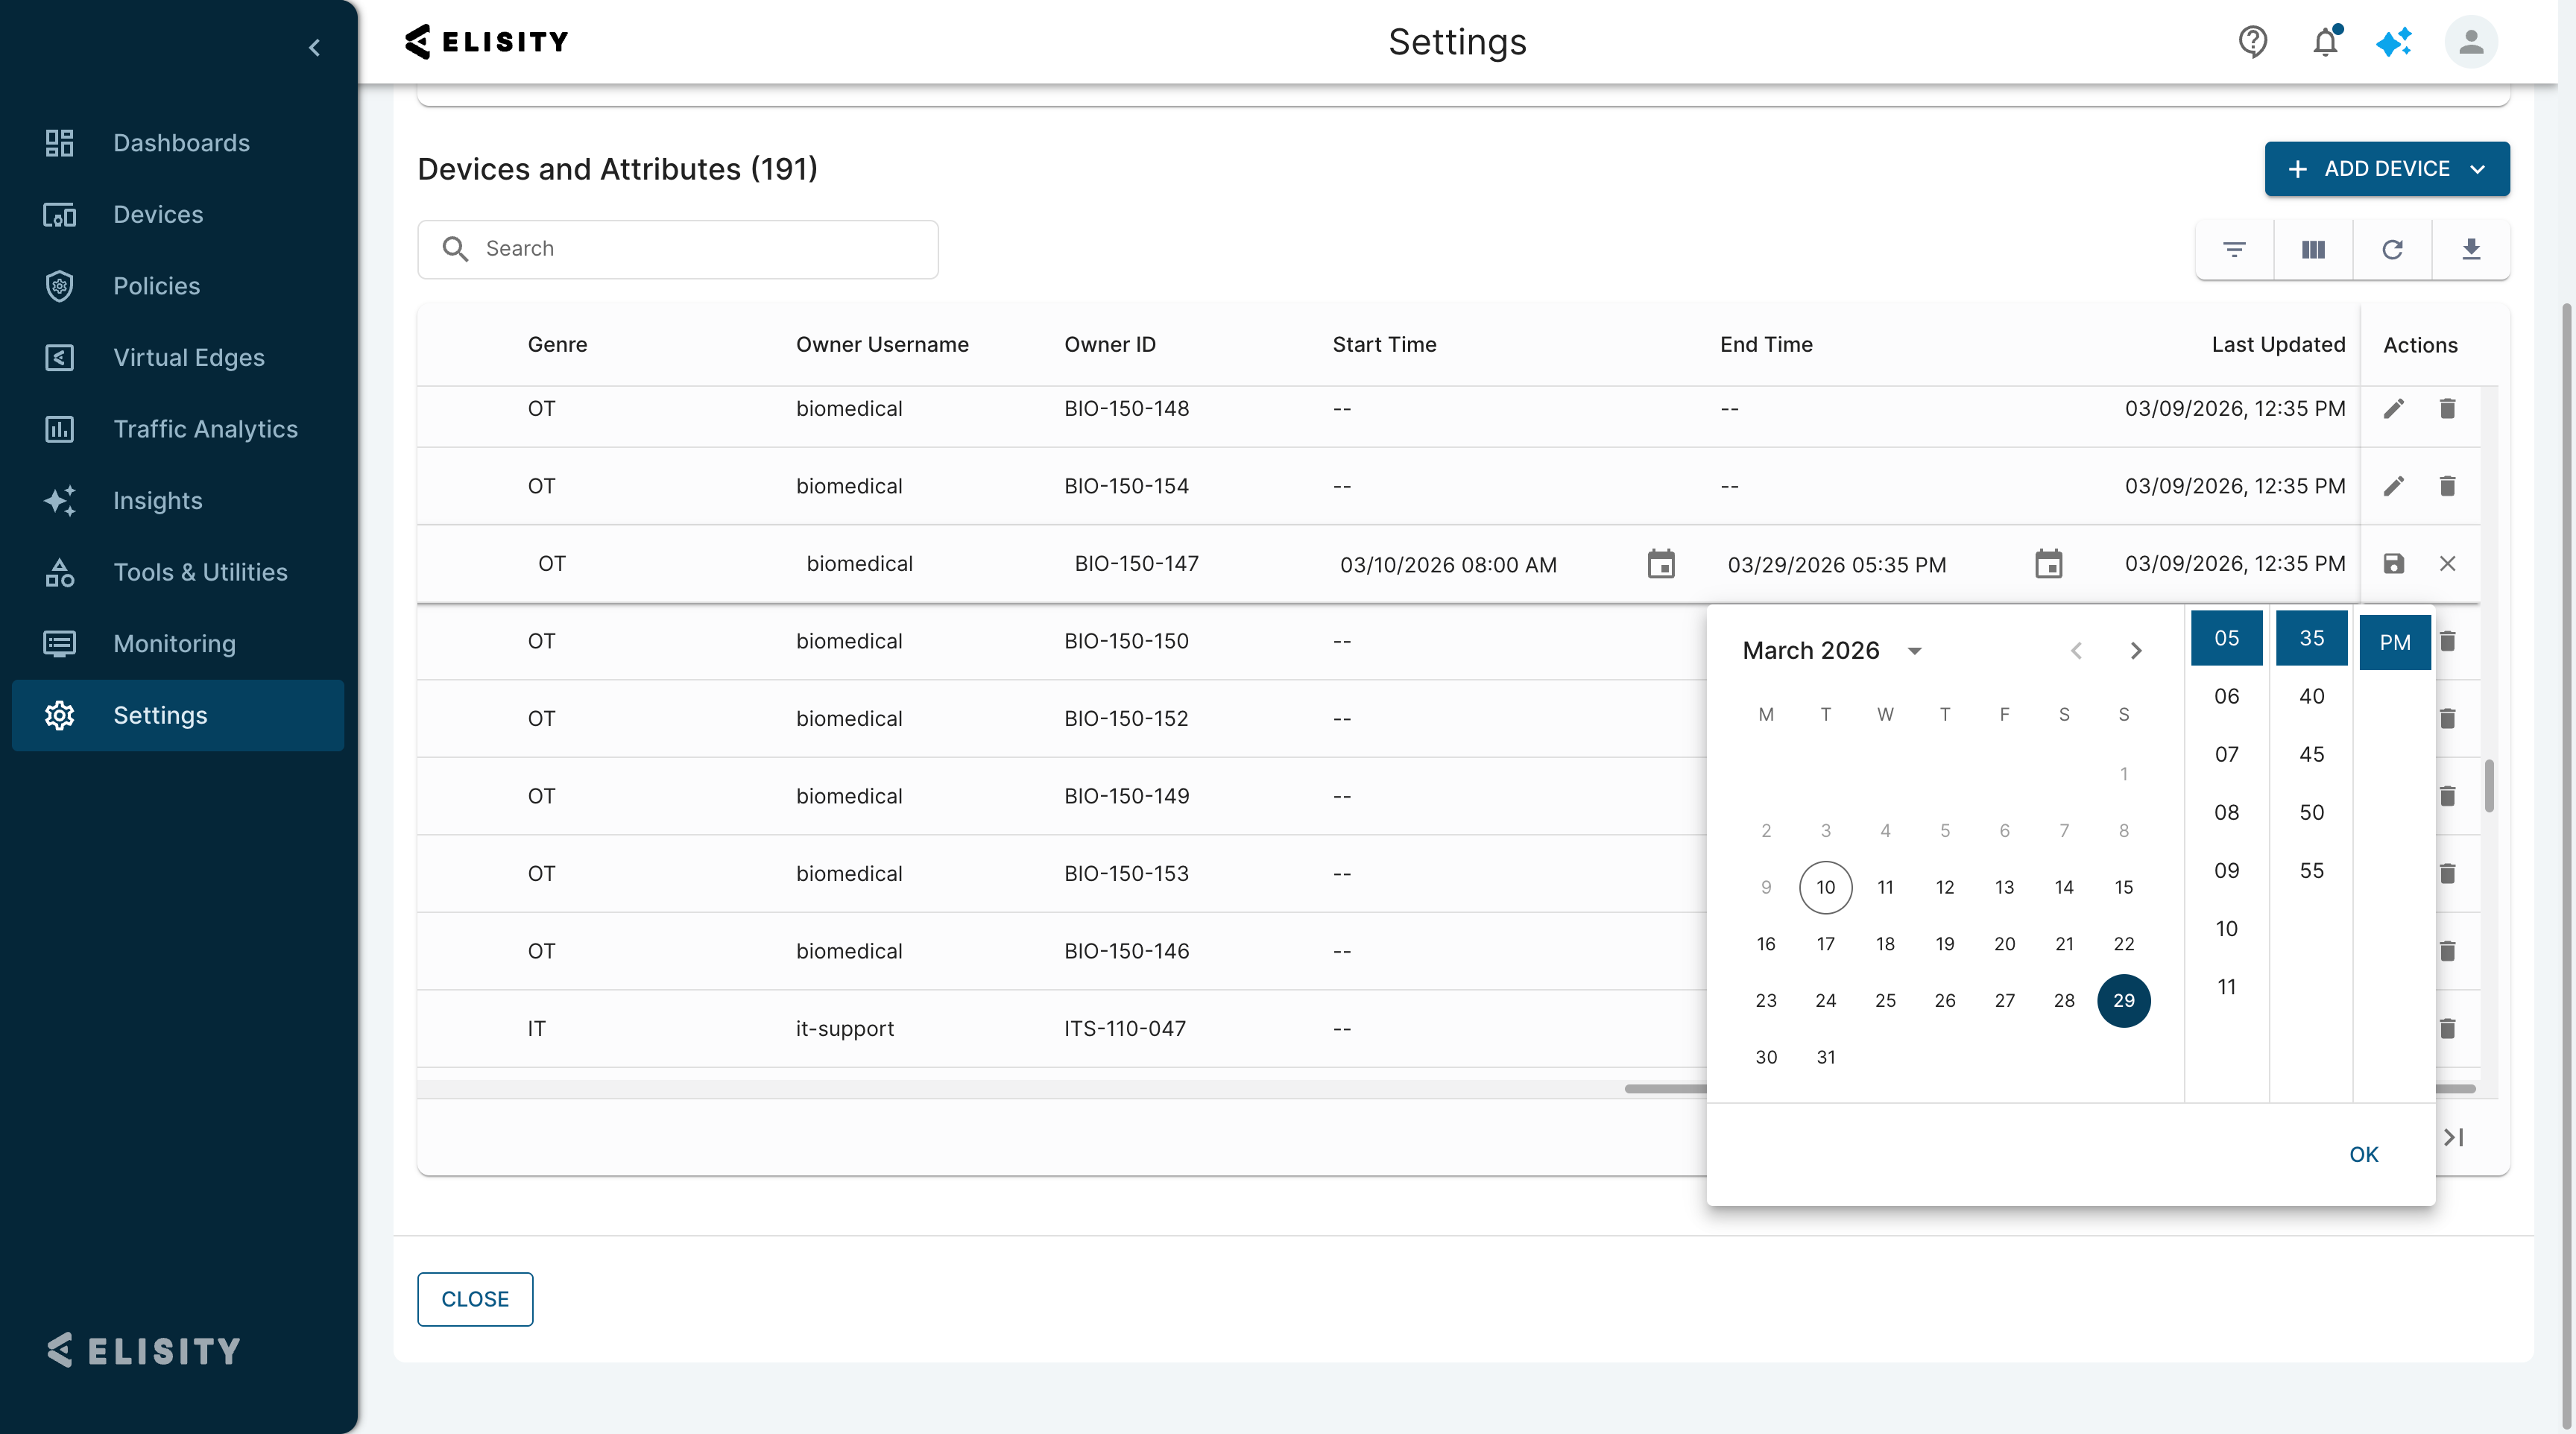Delete the BIO-150-154 device row

click(2447, 486)
